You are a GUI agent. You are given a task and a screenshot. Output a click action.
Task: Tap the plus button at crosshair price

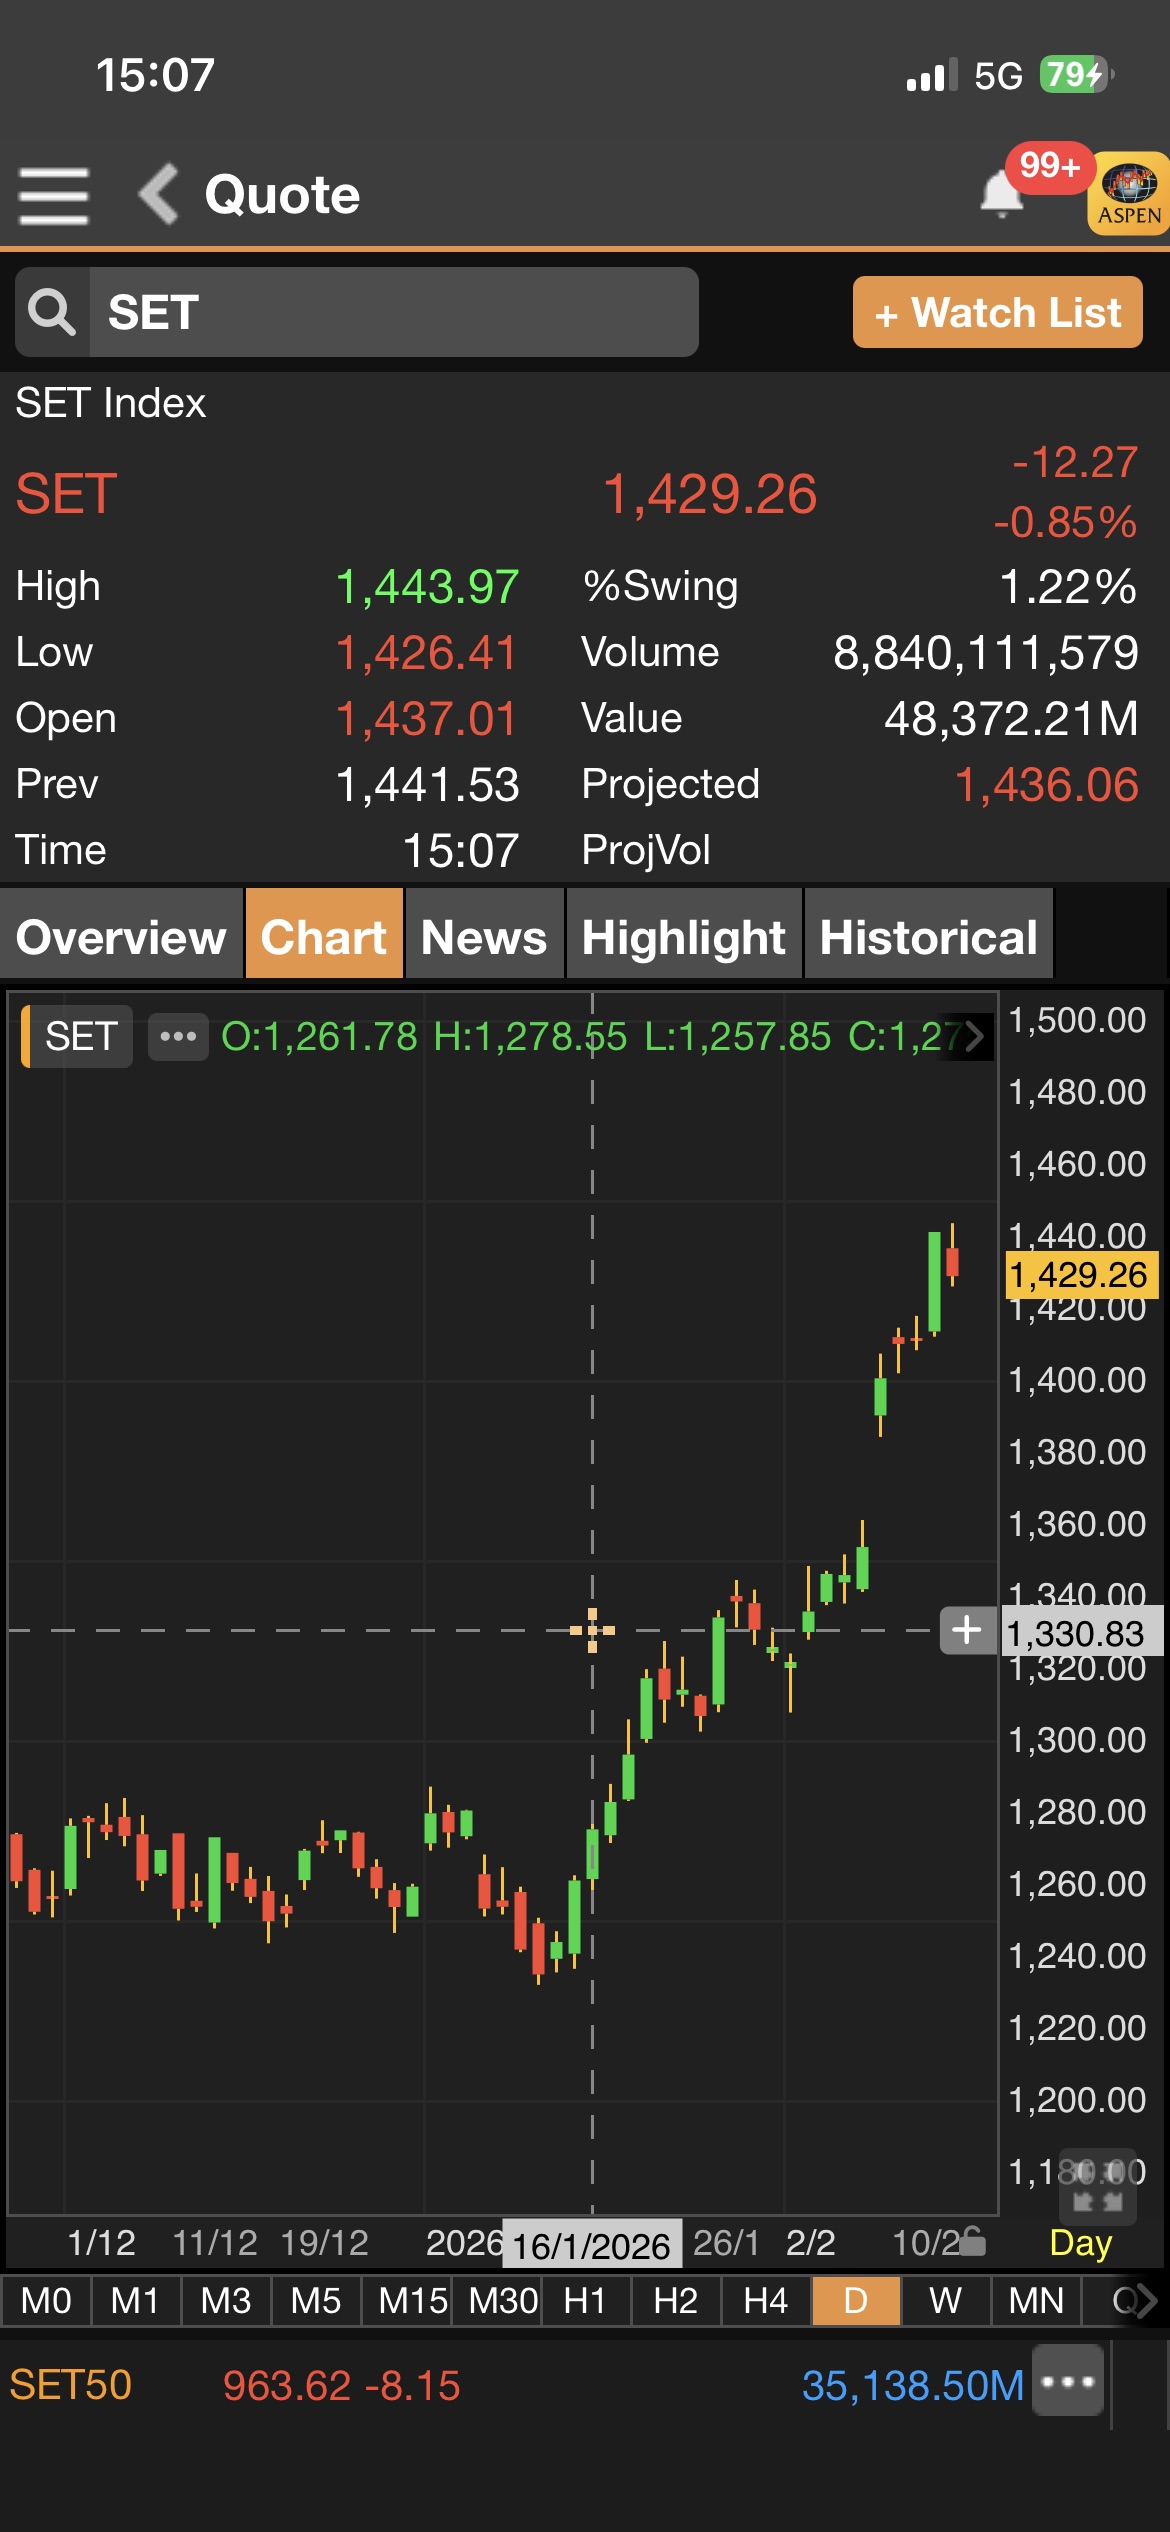click(966, 1631)
